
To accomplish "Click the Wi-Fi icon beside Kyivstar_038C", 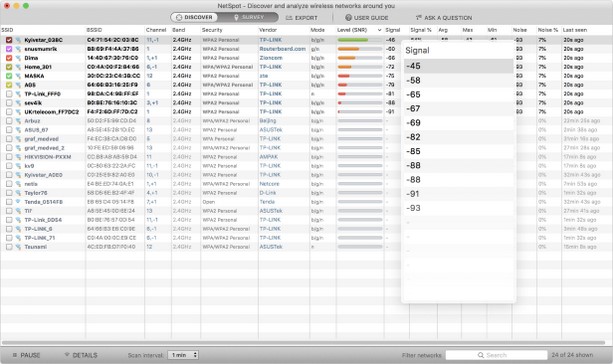I will click(x=18, y=40).
